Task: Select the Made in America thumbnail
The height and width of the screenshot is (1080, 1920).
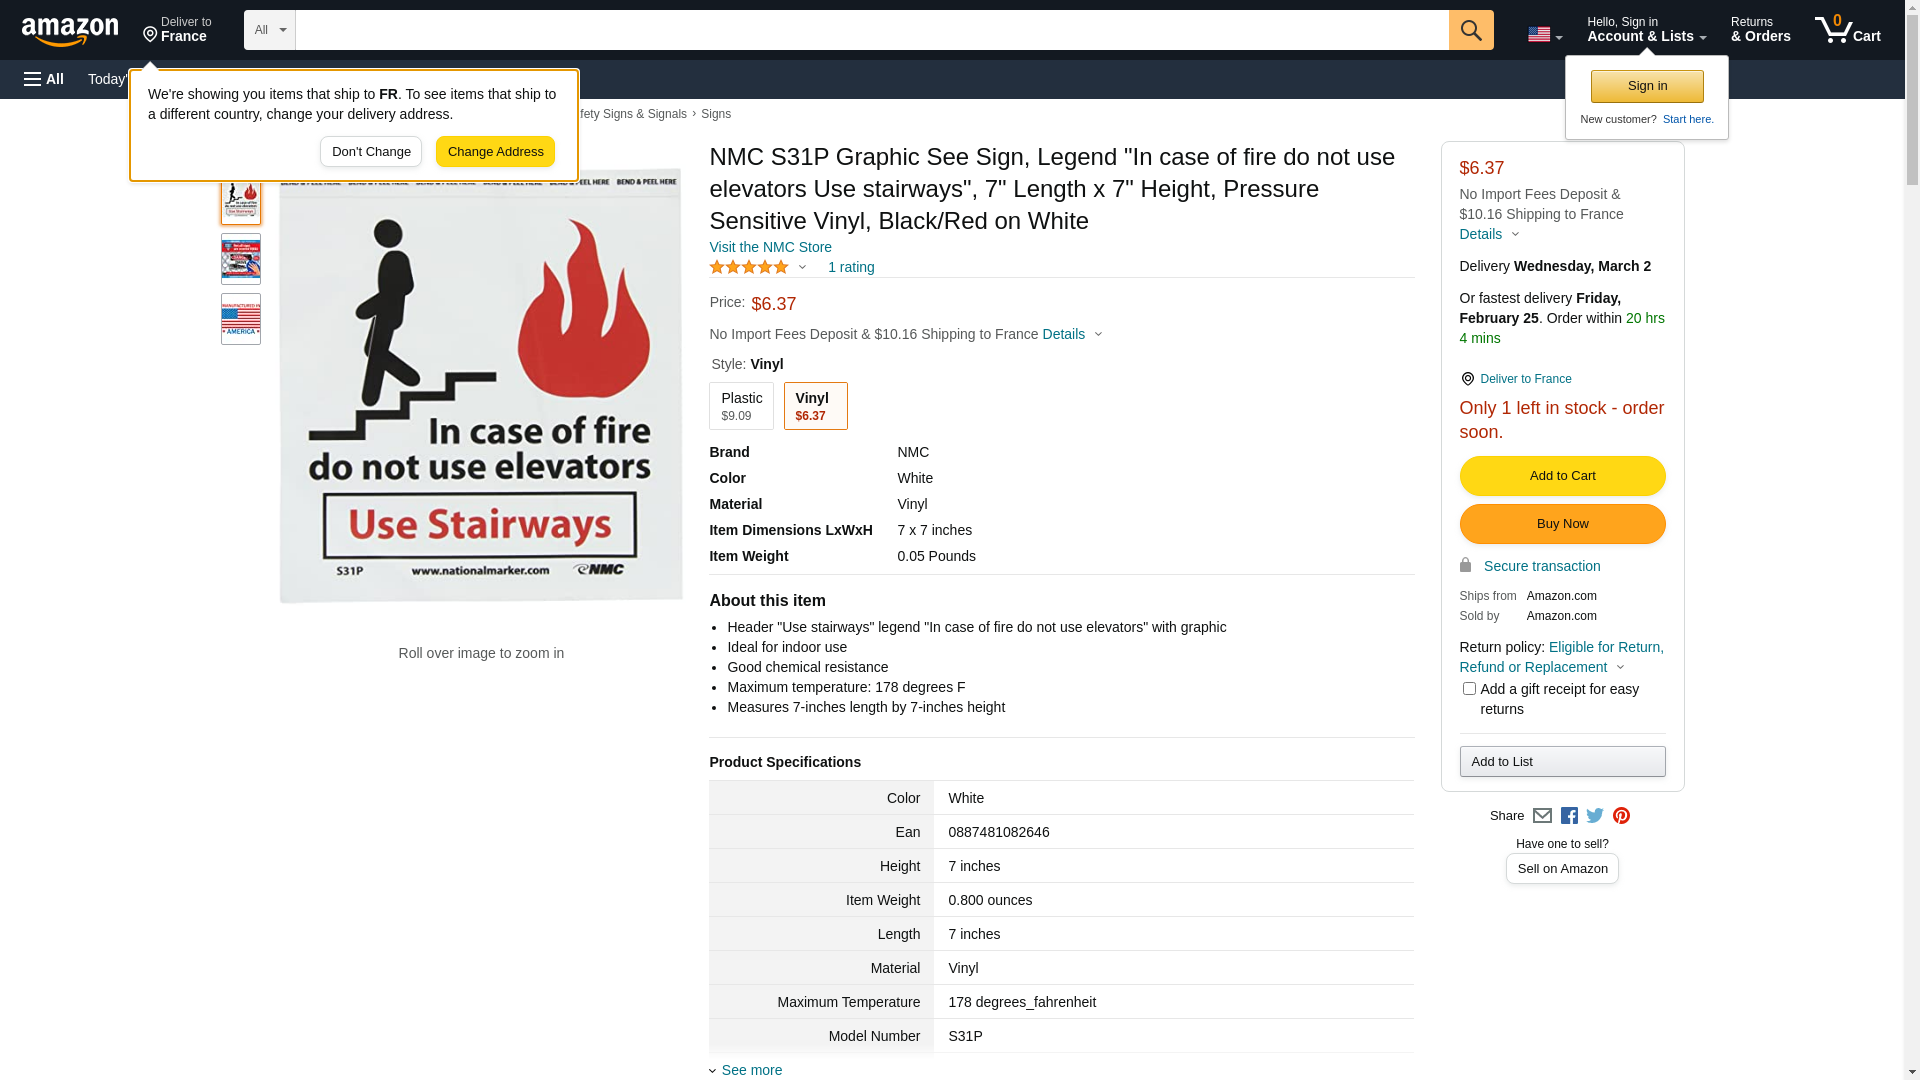Action: point(241,319)
